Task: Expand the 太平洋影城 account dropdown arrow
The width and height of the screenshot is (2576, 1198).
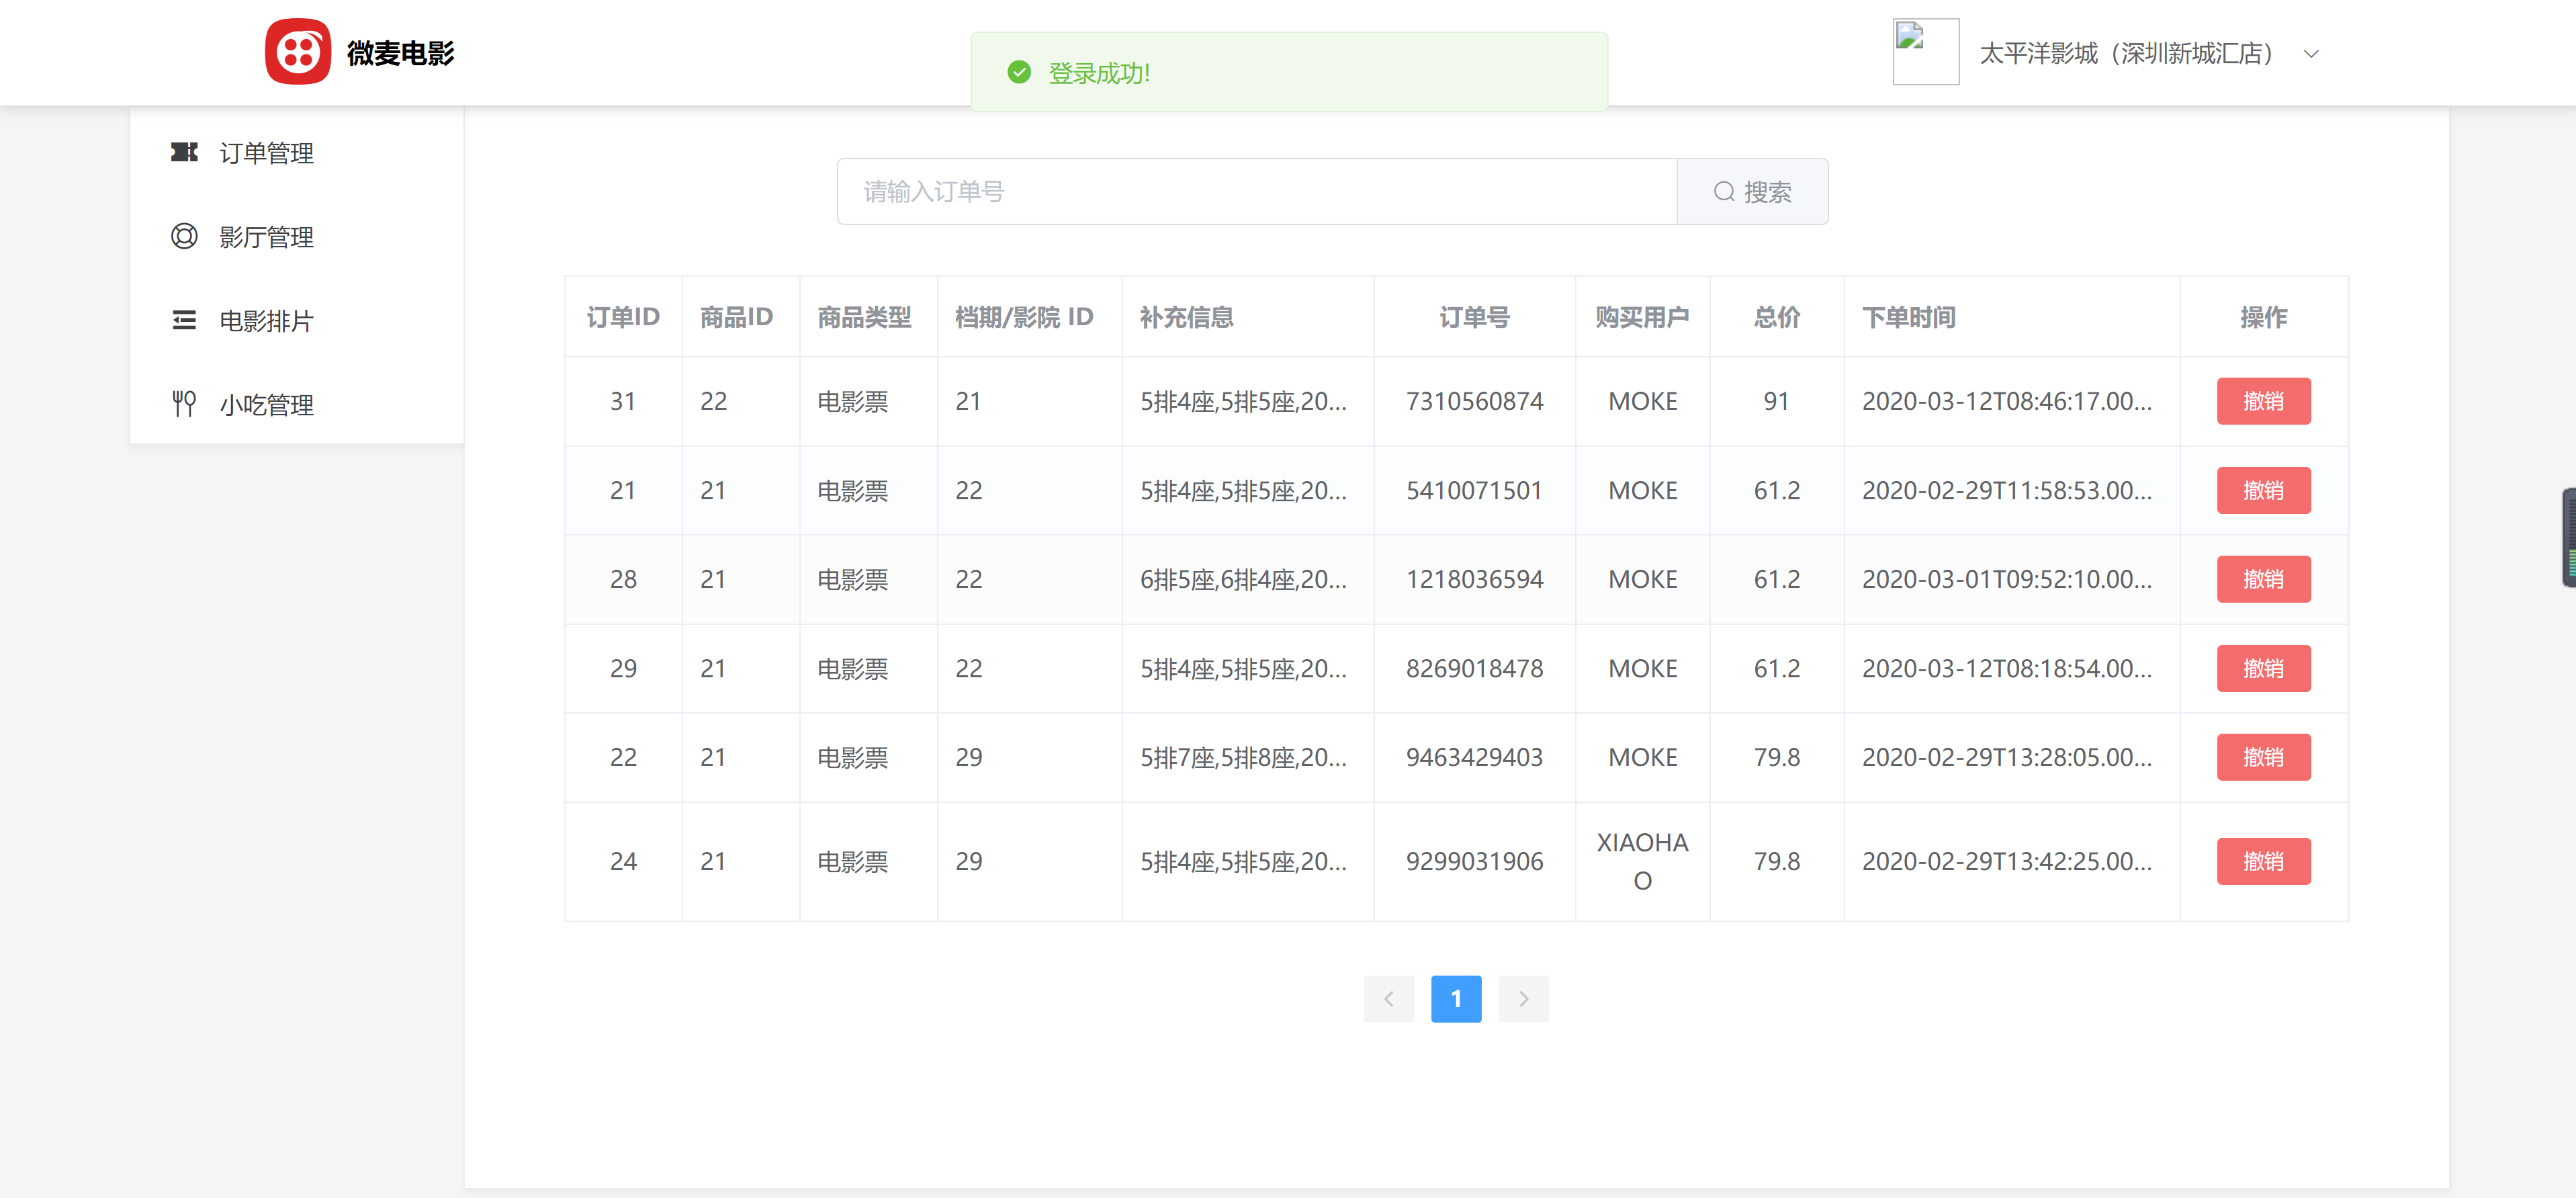Action: pyautogui.click(x=2311, y=54)
